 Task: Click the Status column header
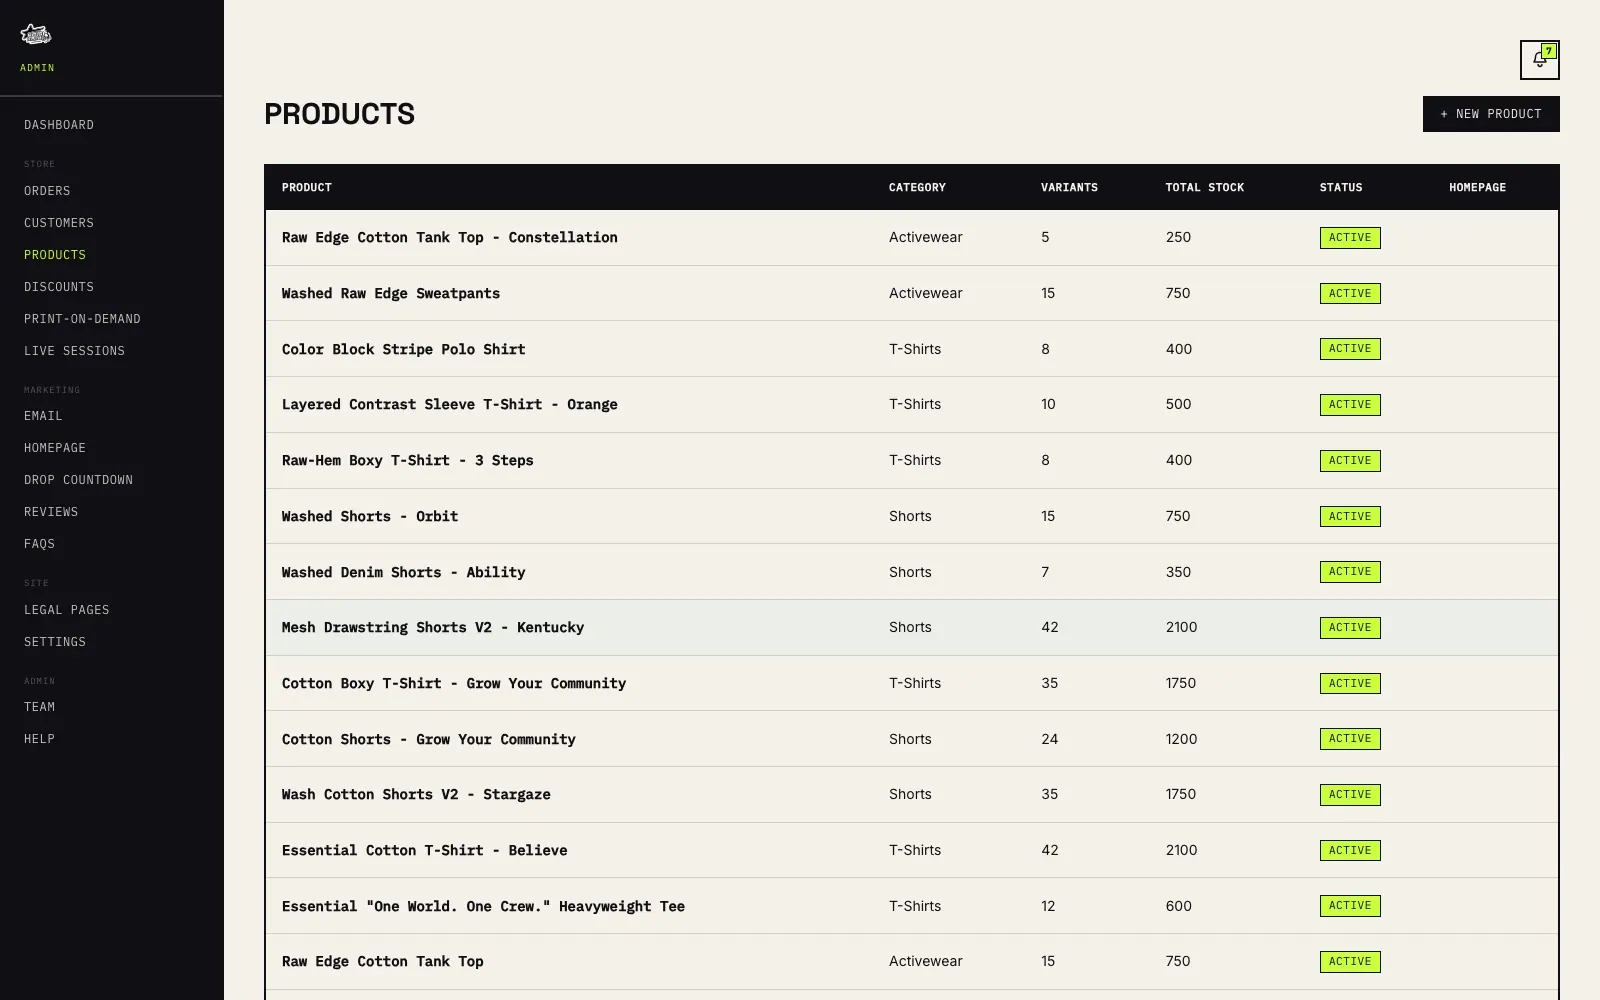1341,188
